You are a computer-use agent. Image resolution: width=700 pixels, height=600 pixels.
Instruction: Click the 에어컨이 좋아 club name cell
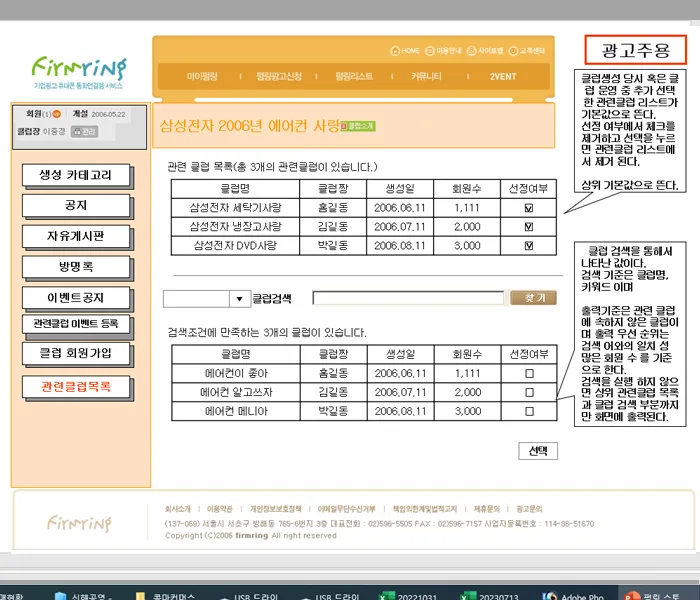[x=236, y=373]
